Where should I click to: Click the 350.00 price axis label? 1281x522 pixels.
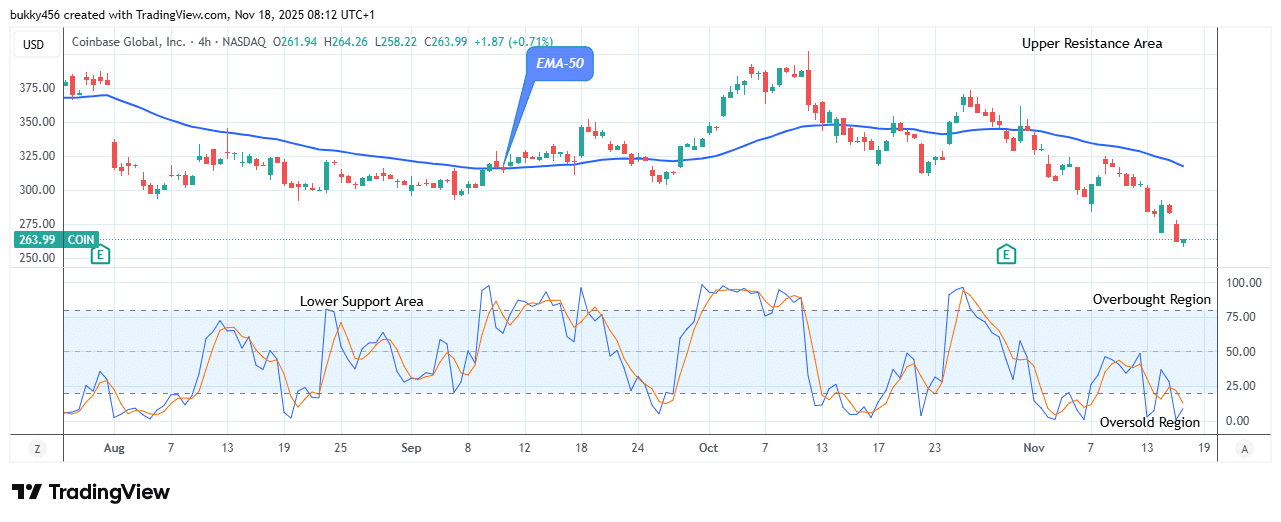[38, 122]
